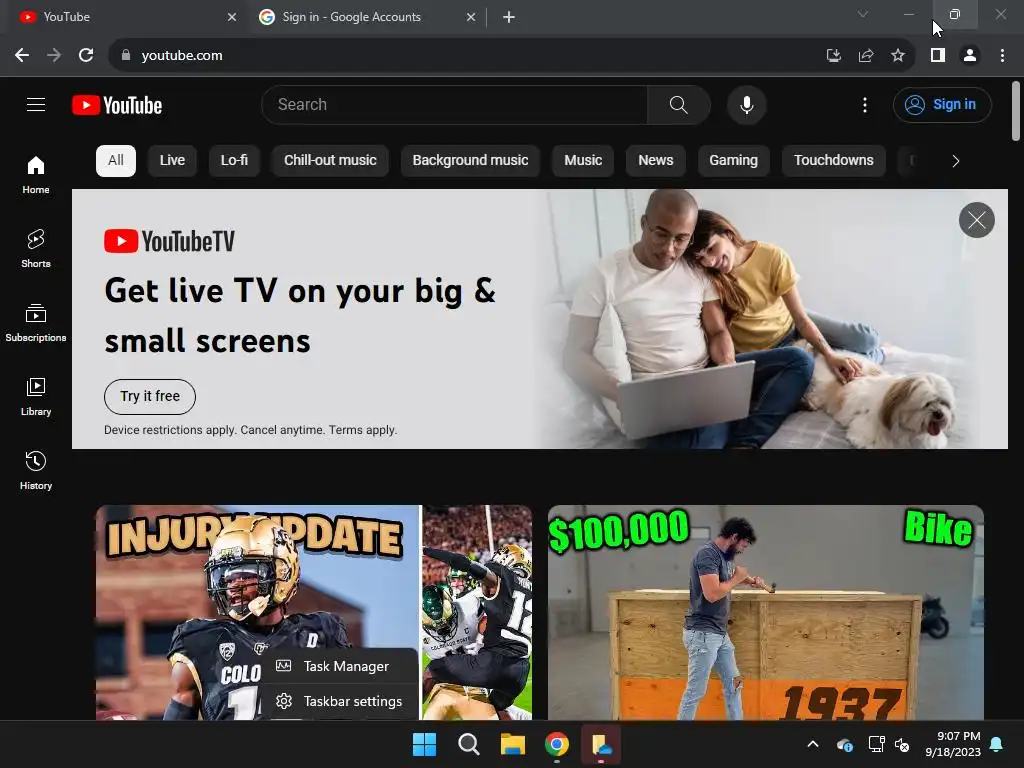Viewport: 1024px width, 768px height.
Task: Click the muted volume tray icon
Action: point(903,744)
